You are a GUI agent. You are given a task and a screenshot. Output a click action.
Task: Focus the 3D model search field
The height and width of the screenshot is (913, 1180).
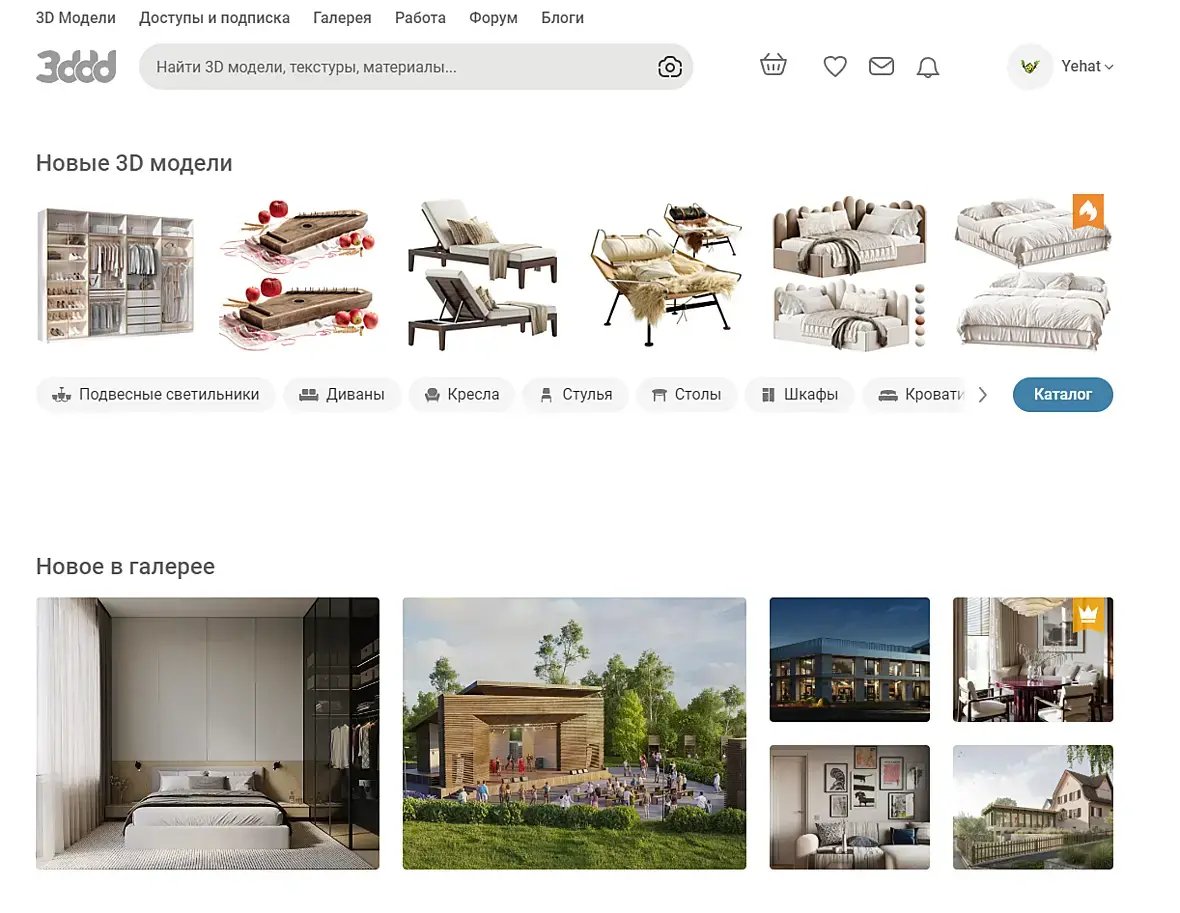tap(399, 67)
